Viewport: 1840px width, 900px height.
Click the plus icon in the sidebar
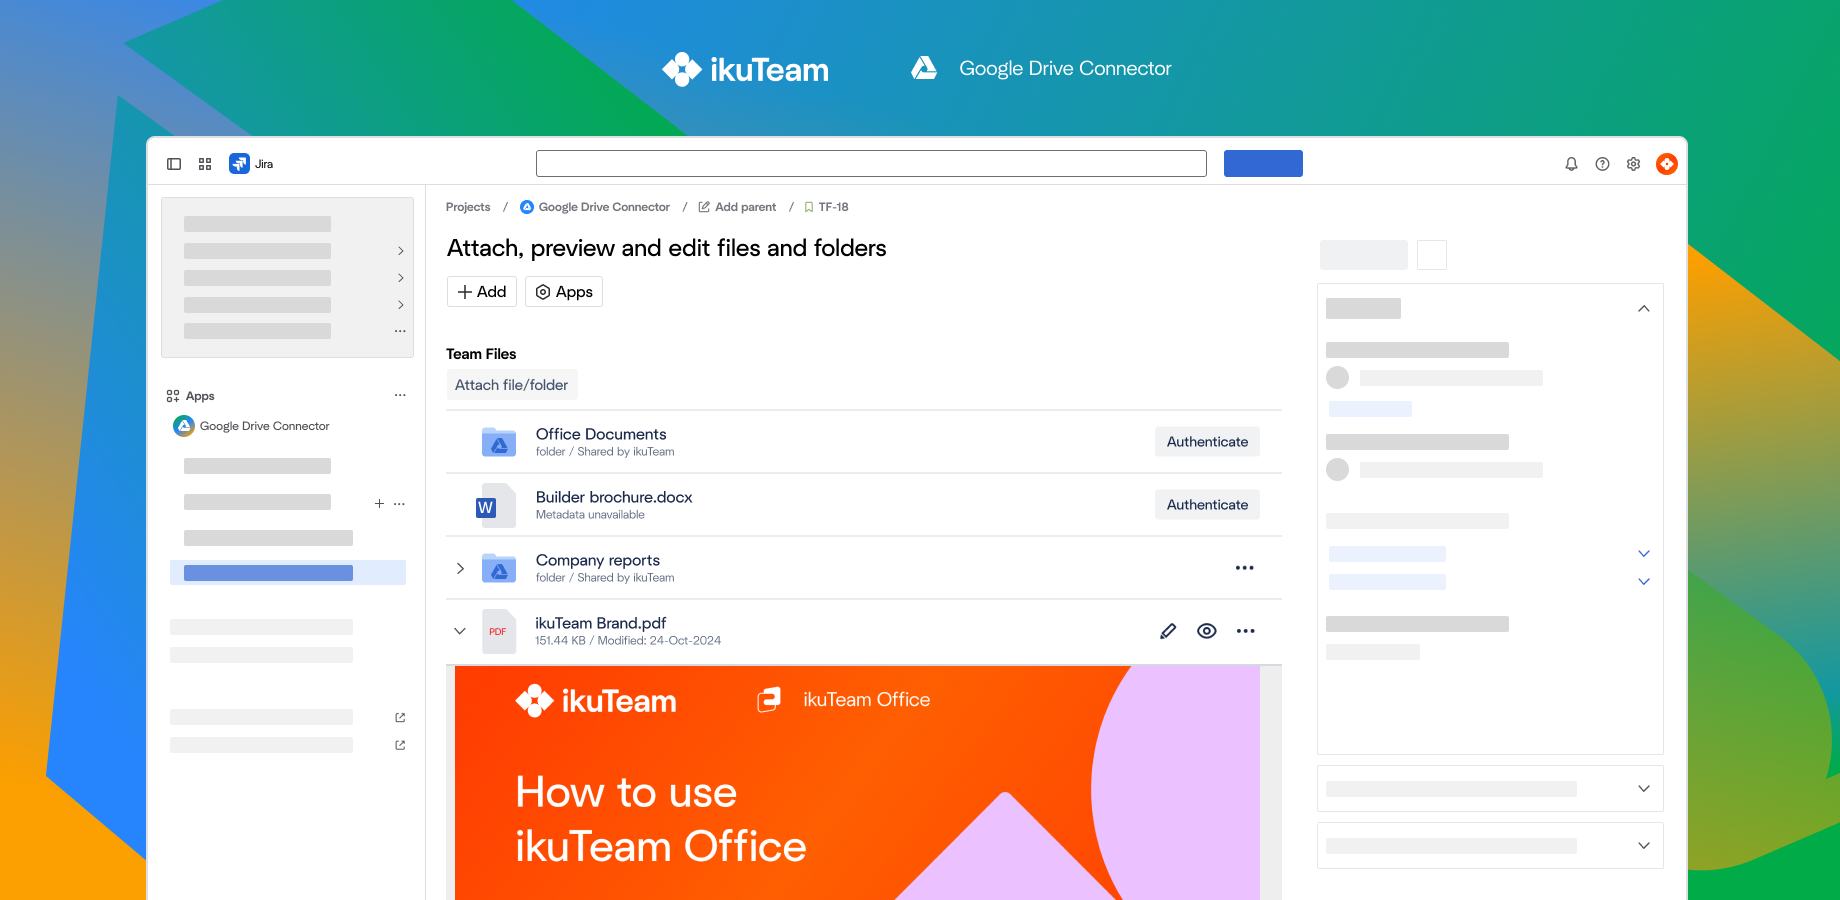click(379, 503)
